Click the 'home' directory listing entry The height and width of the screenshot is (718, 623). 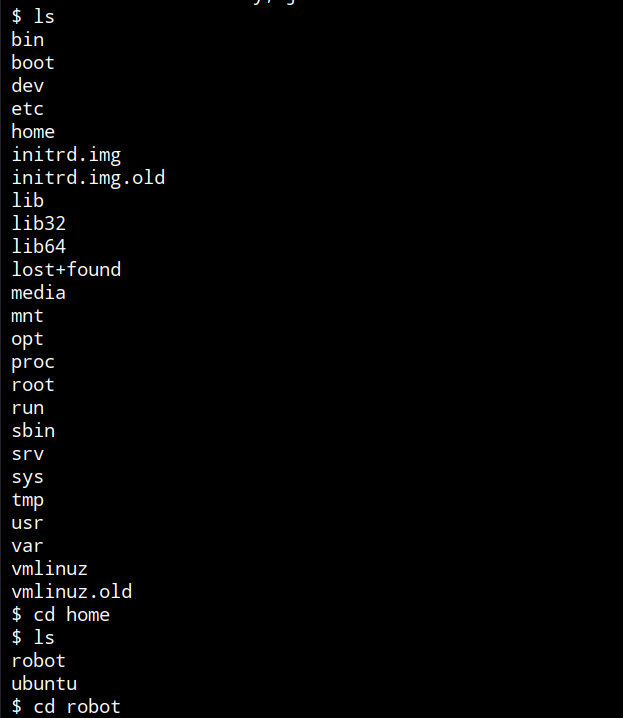[33, 132]
